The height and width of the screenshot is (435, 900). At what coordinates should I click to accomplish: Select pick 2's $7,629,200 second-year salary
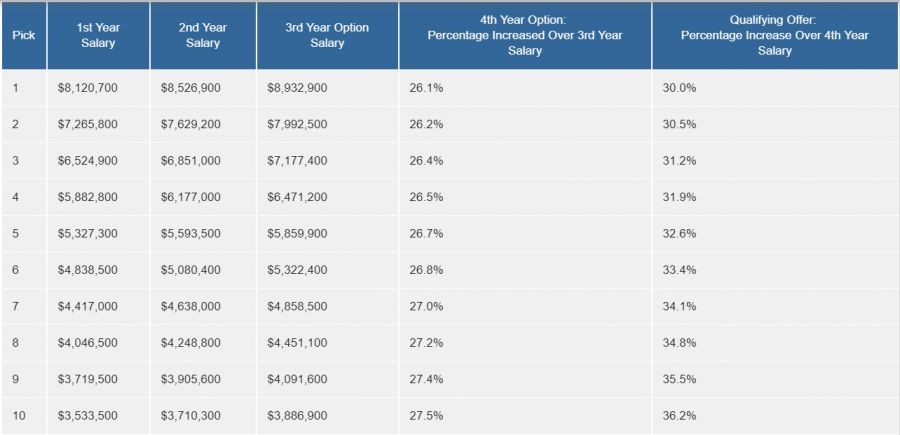(x=190, y=124)
